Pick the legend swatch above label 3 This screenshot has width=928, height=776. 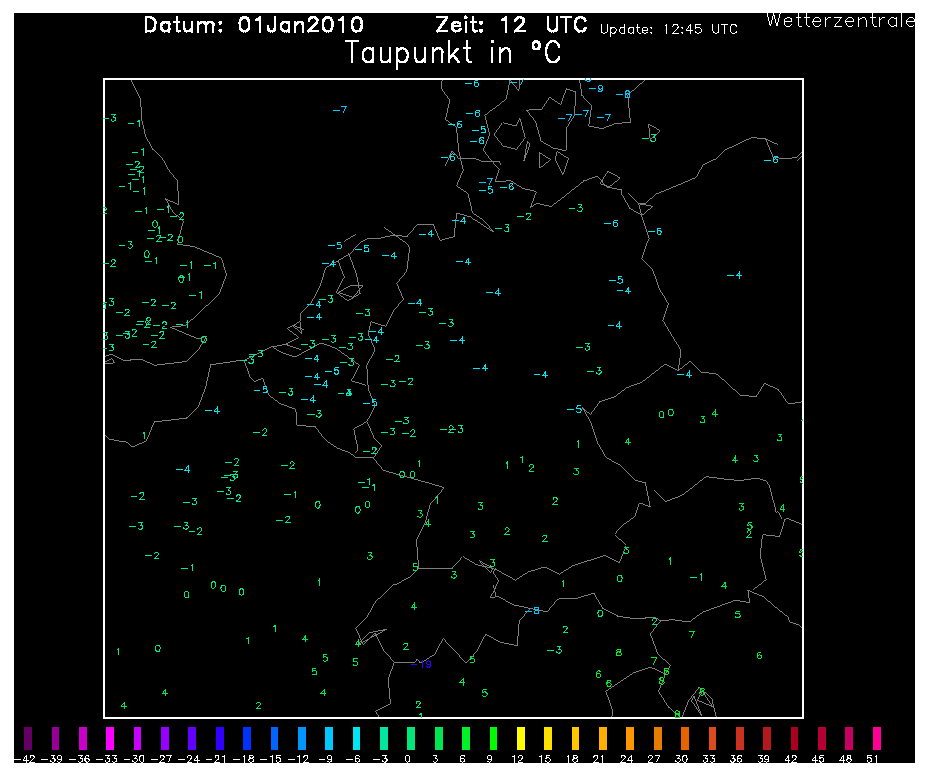439,738
